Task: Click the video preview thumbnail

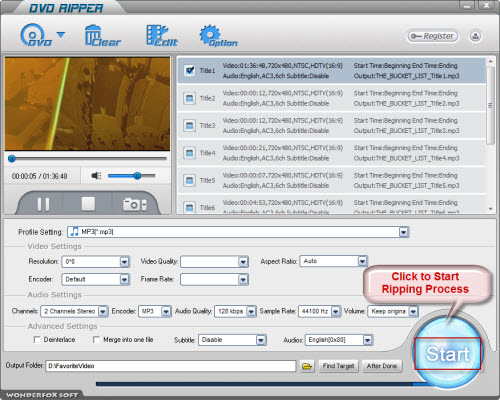Action: click(87, 104)
